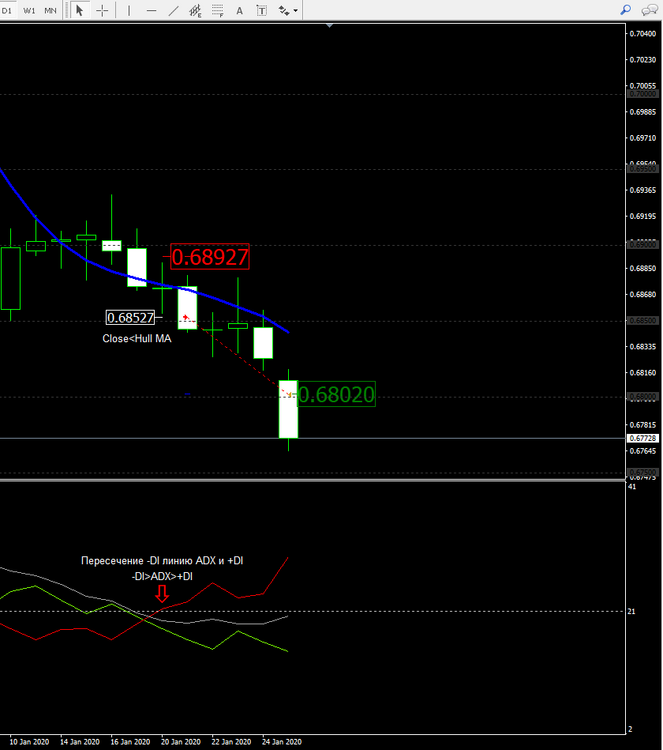Open the blue magnifier search
The image size is (663, 750).
626,10
